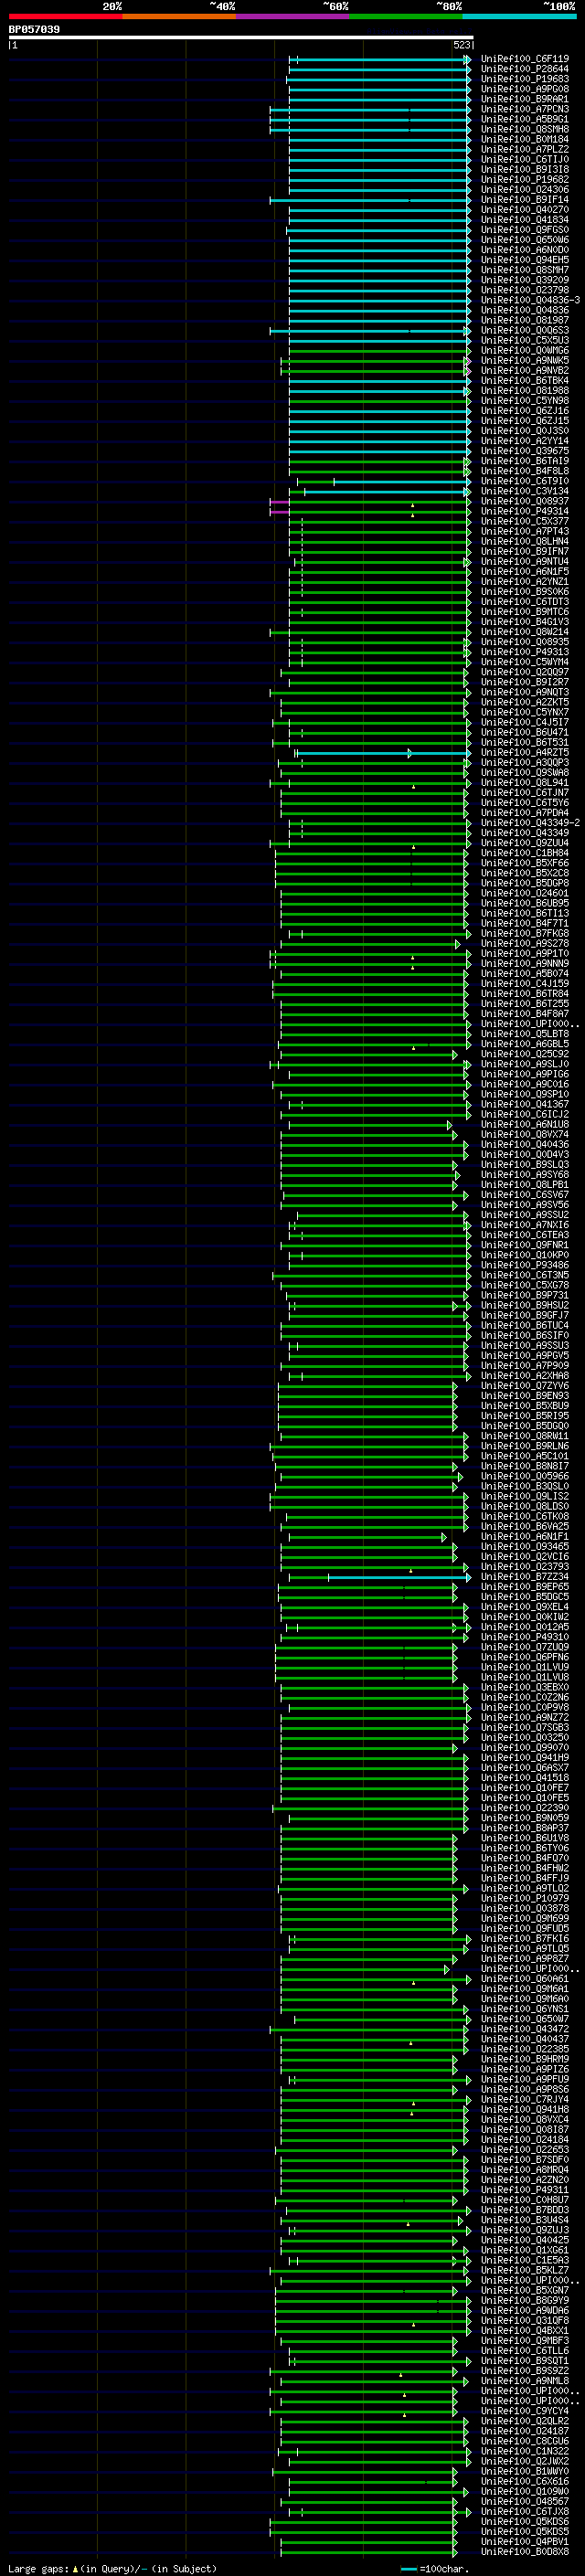Click the red 20% identity legend segment
This screenshot has height=2576, width=585.
point(66,16)
